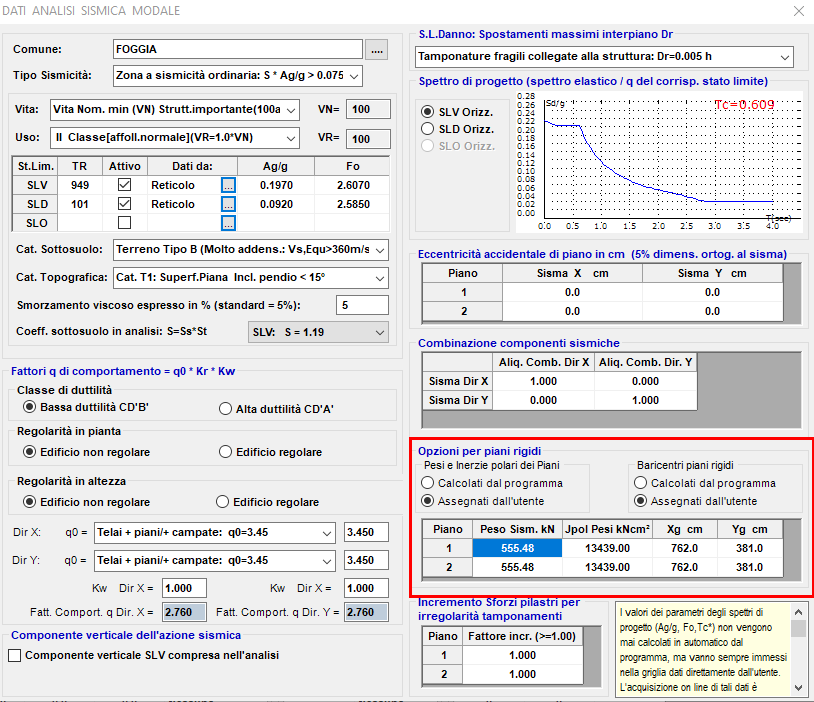Open Comune browse button next to FOGGIA
Viewport: 814px width, 702px height.
[x=376, y=50]
